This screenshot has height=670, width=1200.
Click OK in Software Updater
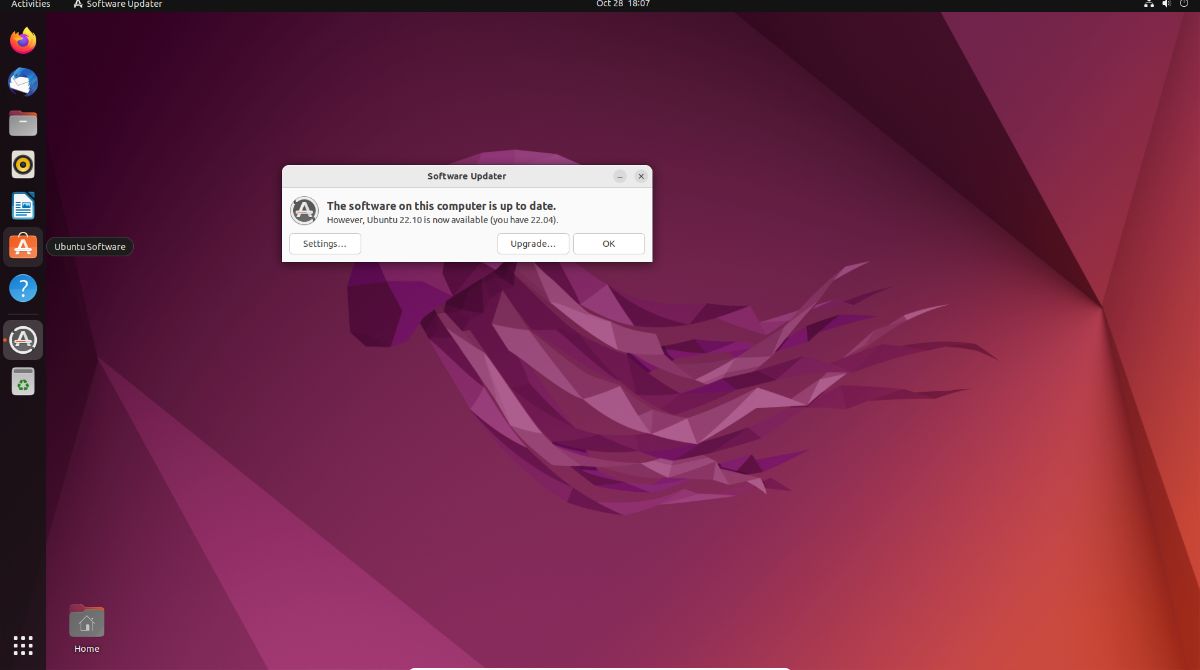click(x=609, y=244)
